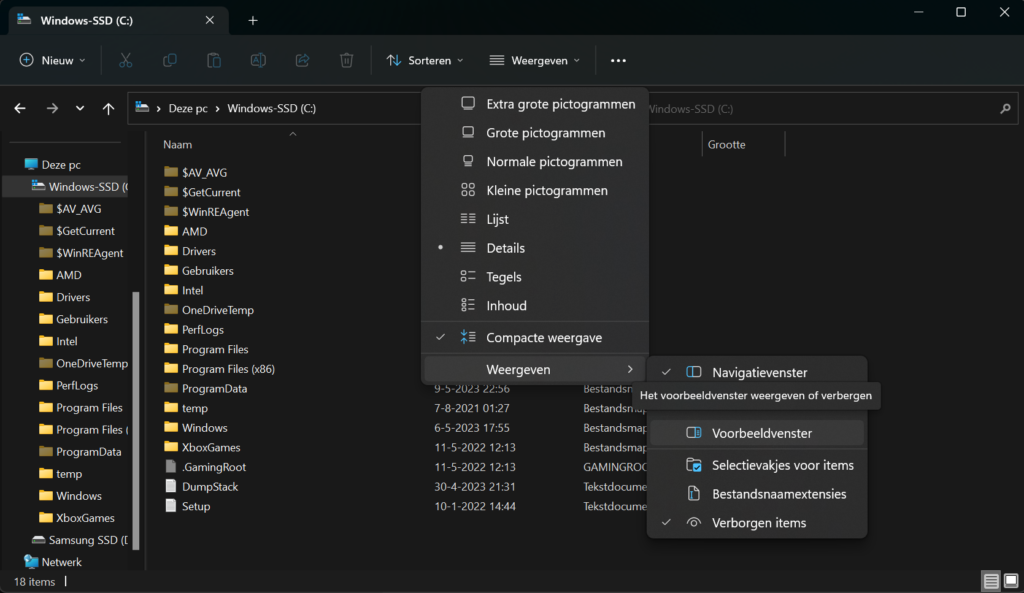
Task: Switch to large thumbnails view in status bar
Action: (x=1011, y=581)
